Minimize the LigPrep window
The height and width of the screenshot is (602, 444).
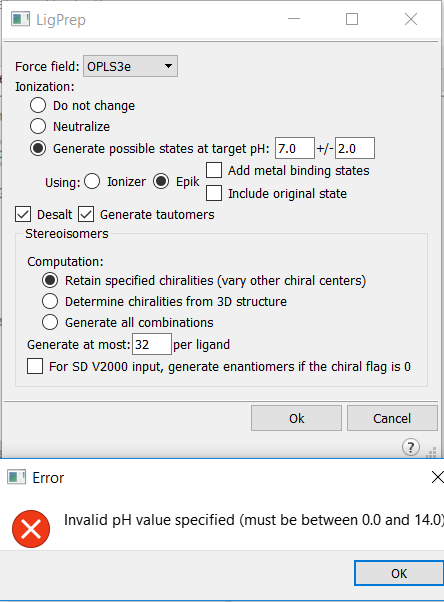click(x=294, y=18)
